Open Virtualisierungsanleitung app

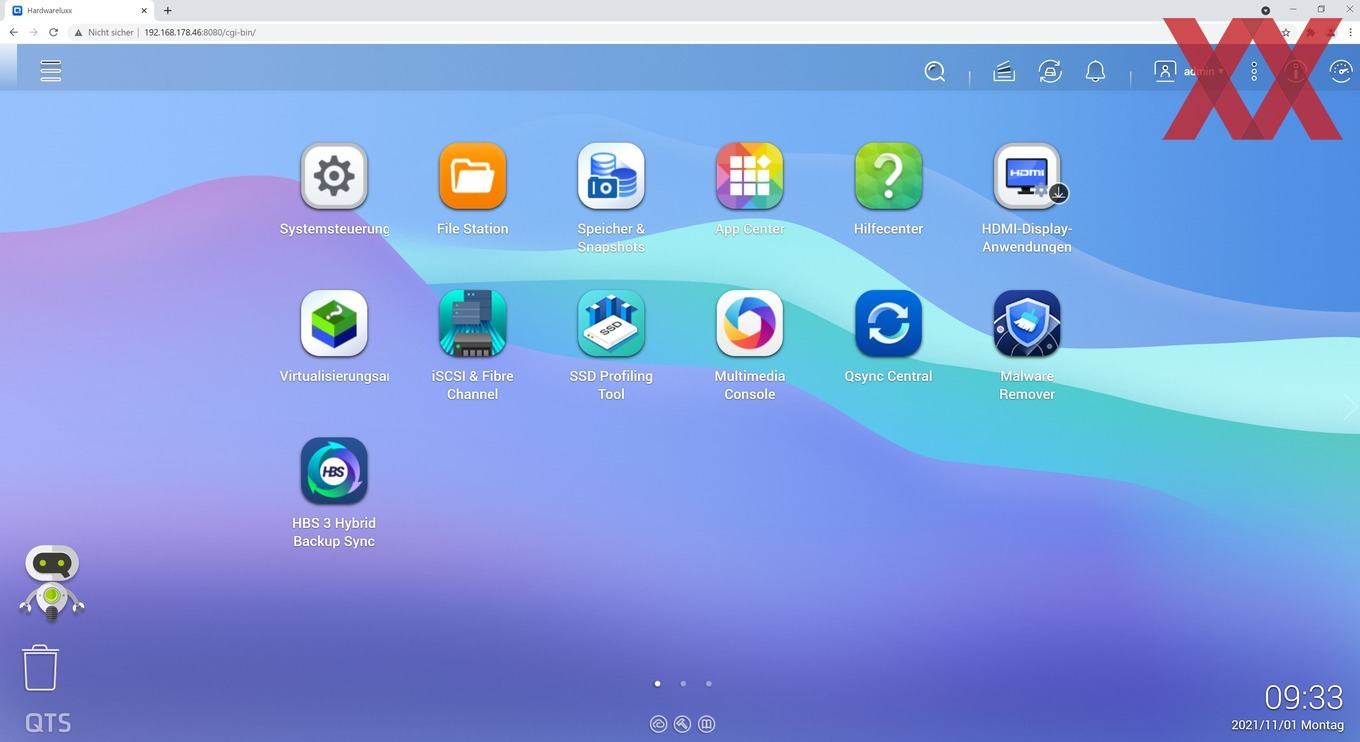point(334,324)
